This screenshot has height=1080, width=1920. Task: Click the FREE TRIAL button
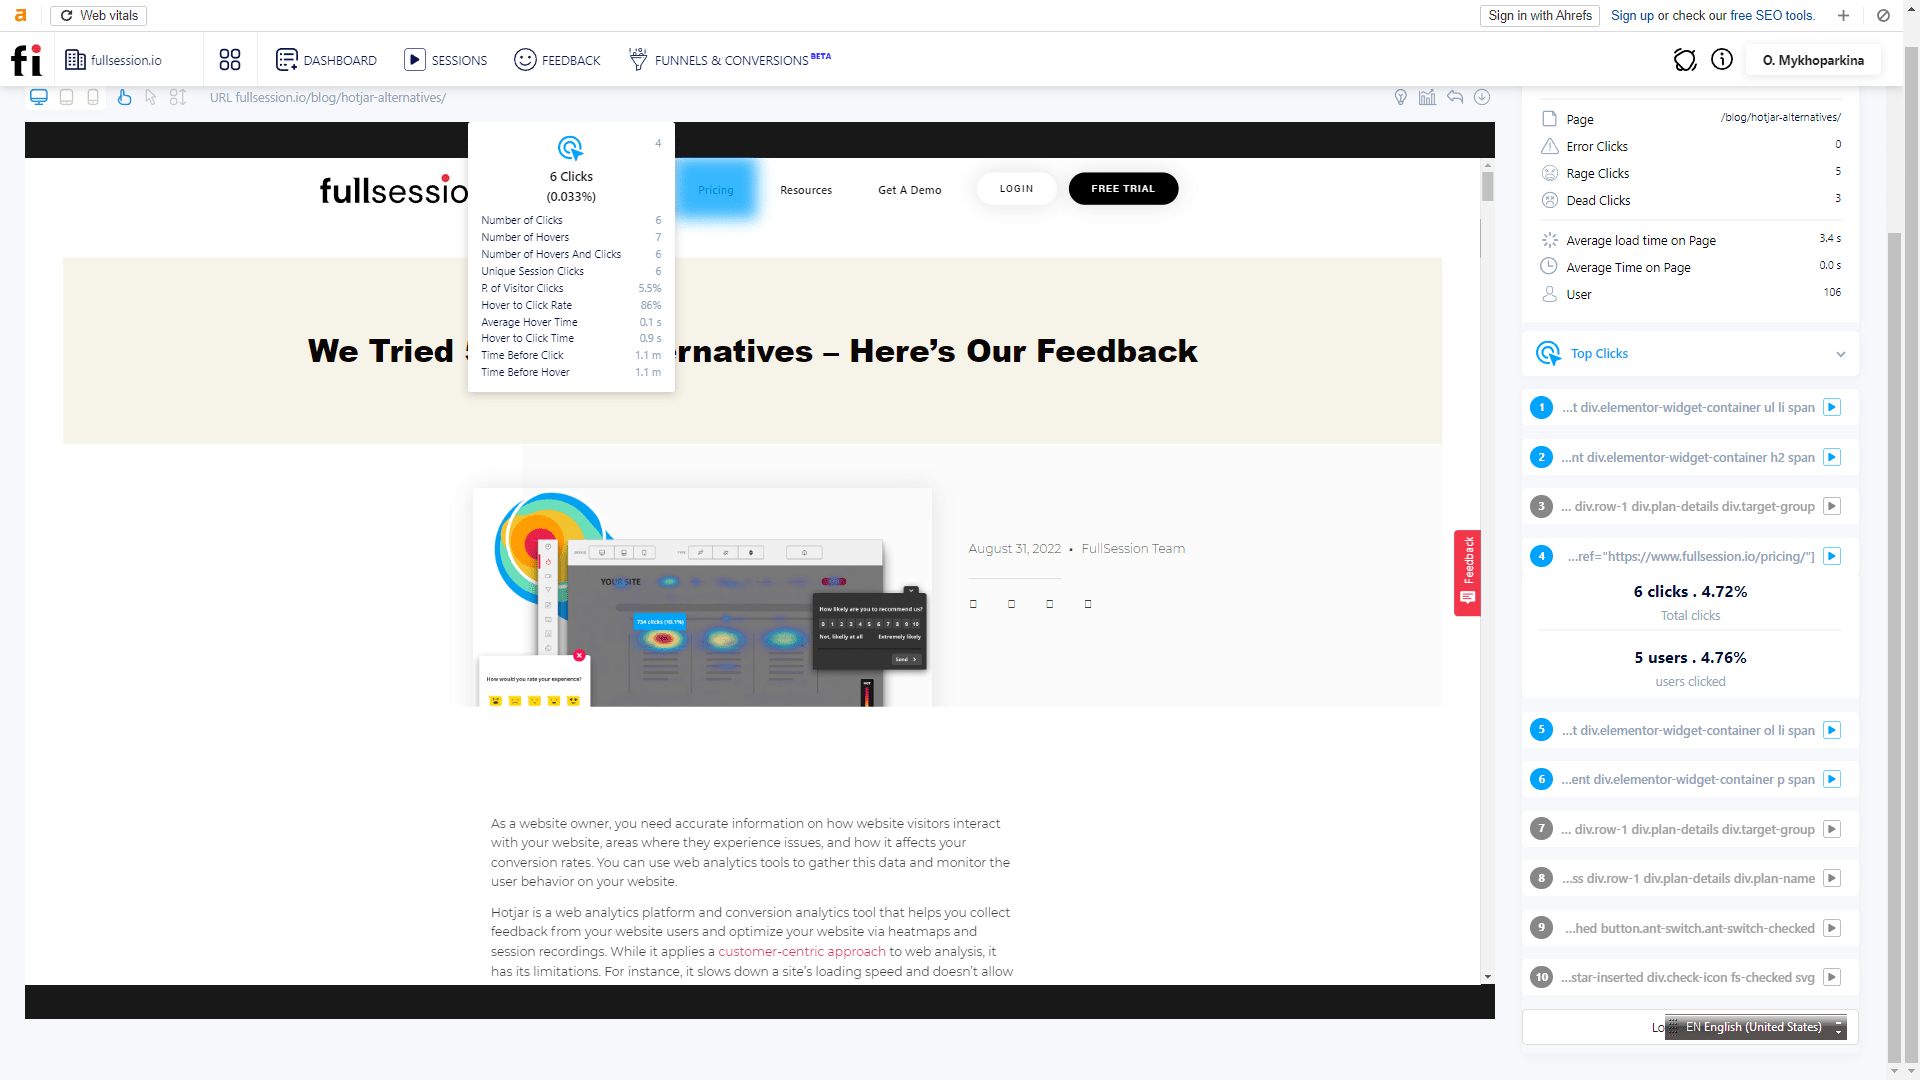click(x=1123, y=188)
